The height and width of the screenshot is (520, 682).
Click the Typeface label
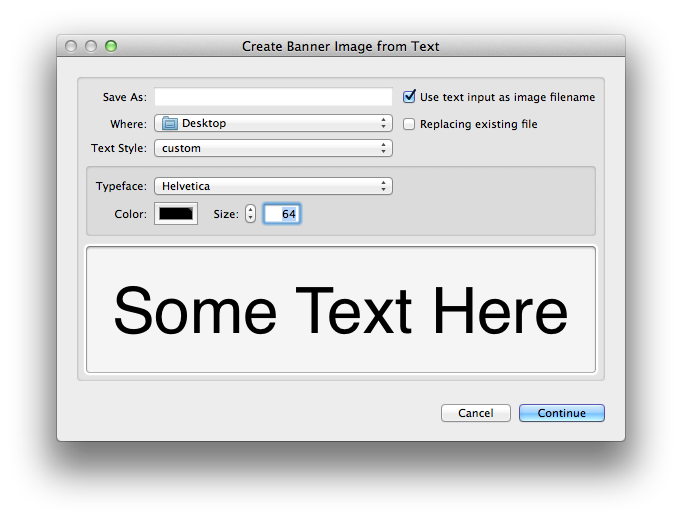click(x=121, y=186)
